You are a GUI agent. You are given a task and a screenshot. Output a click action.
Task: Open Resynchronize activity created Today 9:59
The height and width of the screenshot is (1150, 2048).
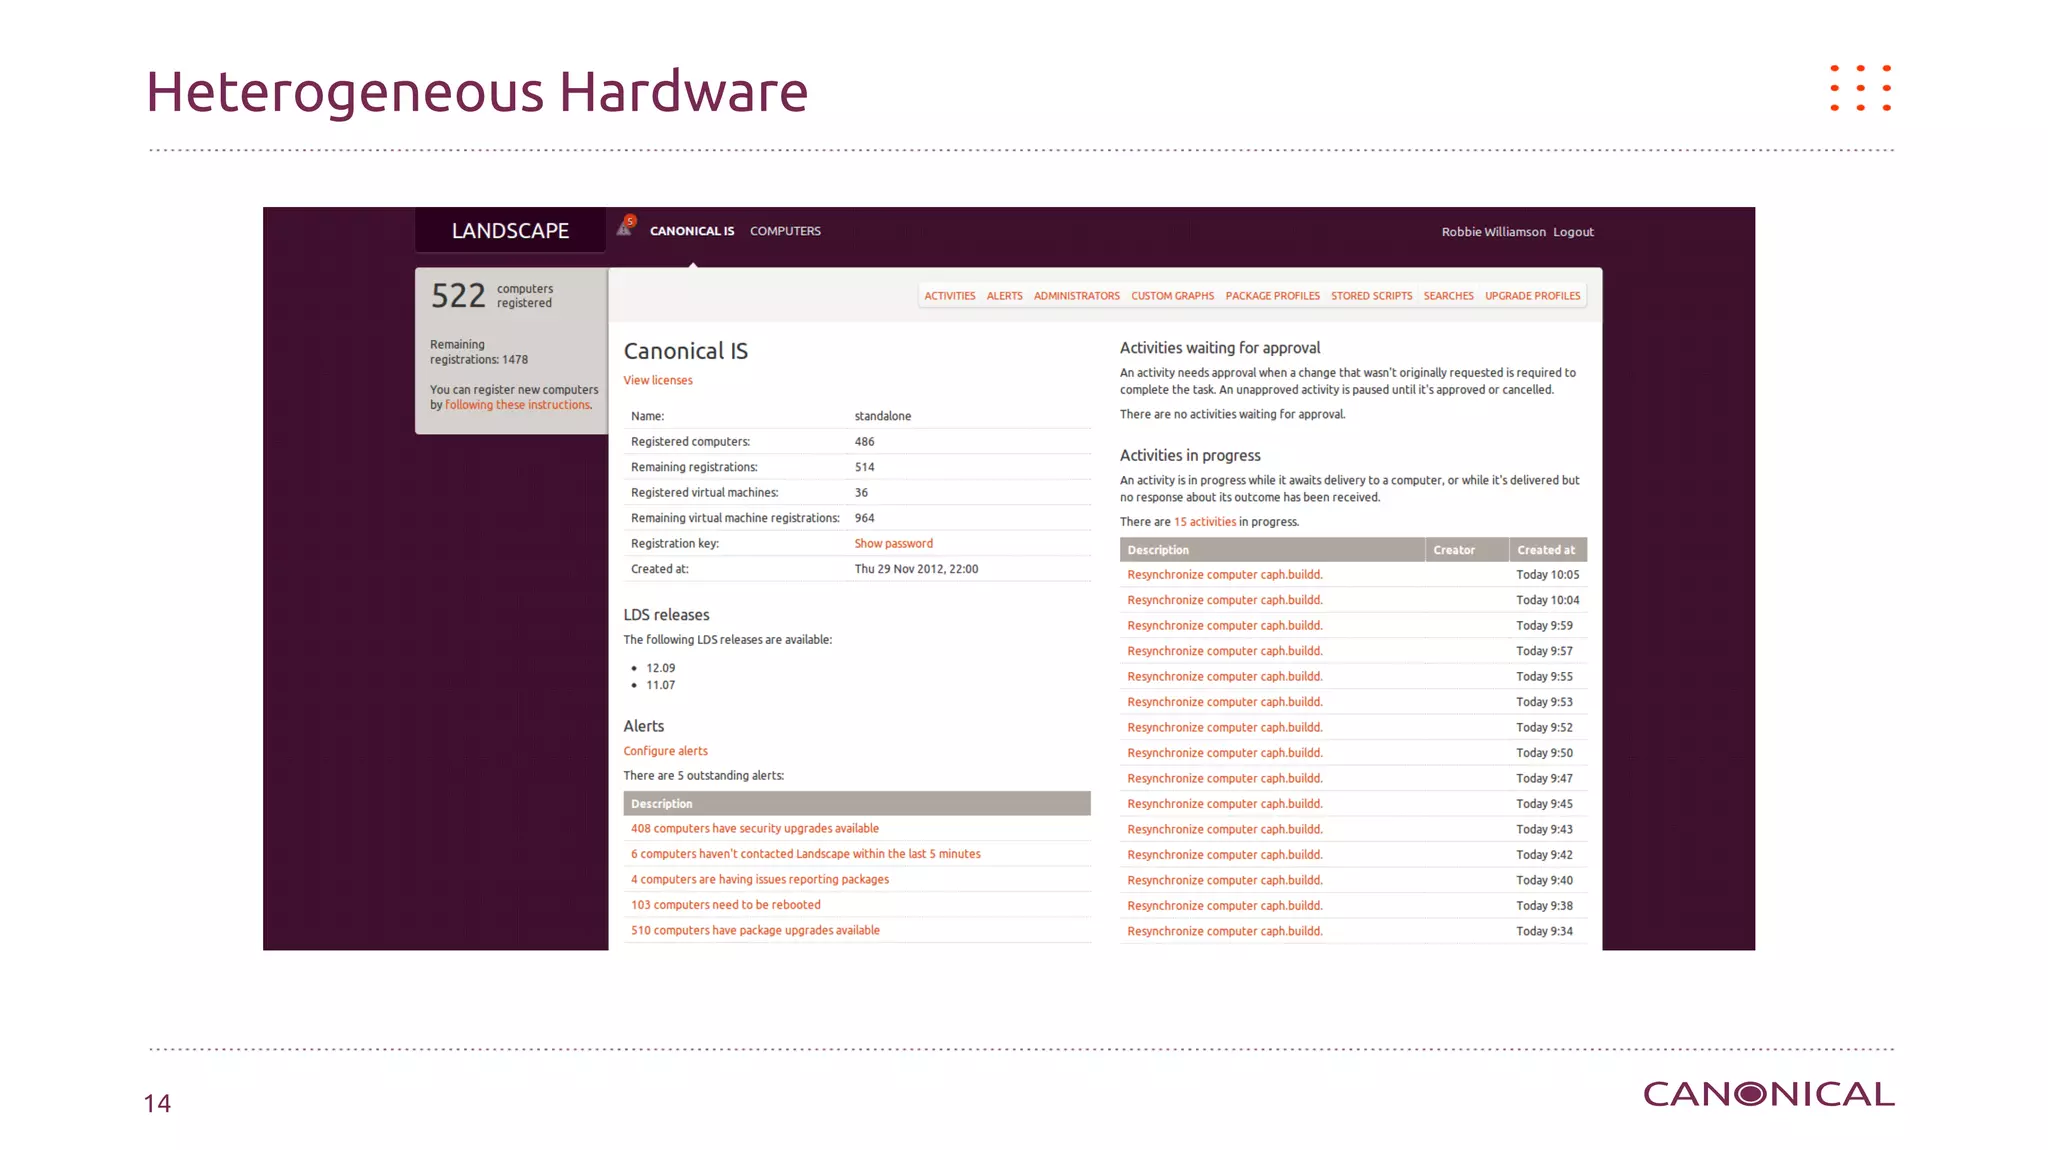click(1225, 626)
